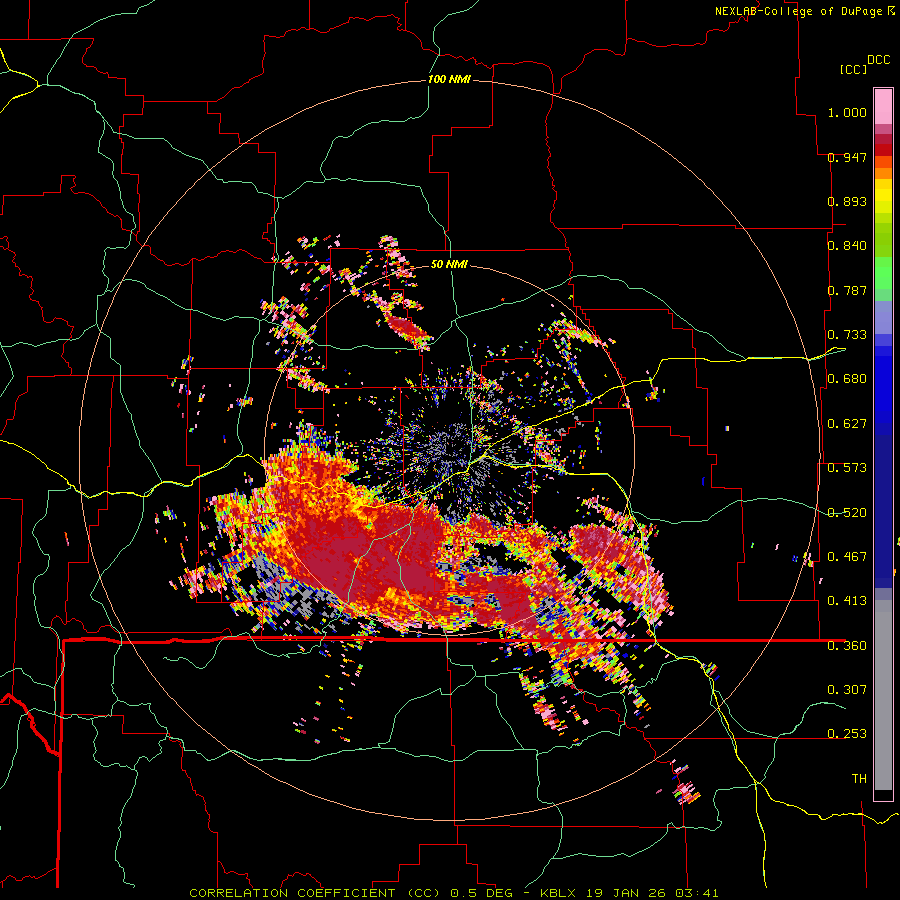Screen dimensions: 900x900
Task: Pick the bright green color scale segment
Action: pos(883,272)
